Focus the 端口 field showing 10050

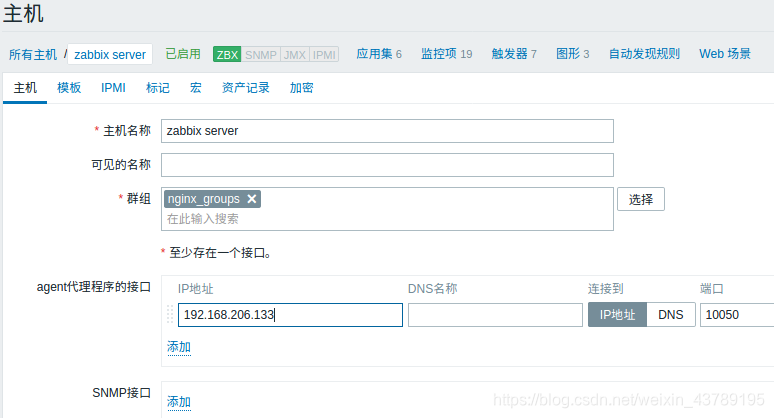click(737, 315)
